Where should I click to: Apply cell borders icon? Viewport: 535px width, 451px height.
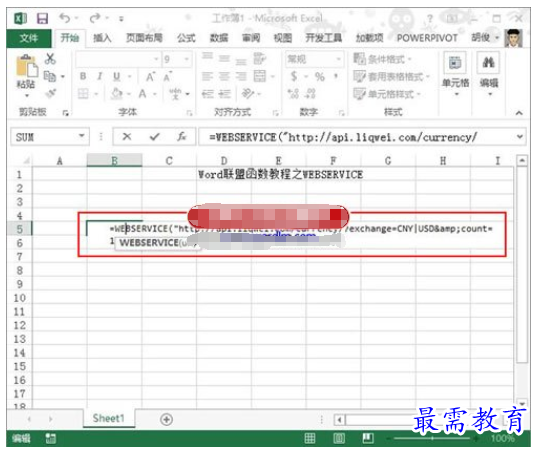(83, 93)
